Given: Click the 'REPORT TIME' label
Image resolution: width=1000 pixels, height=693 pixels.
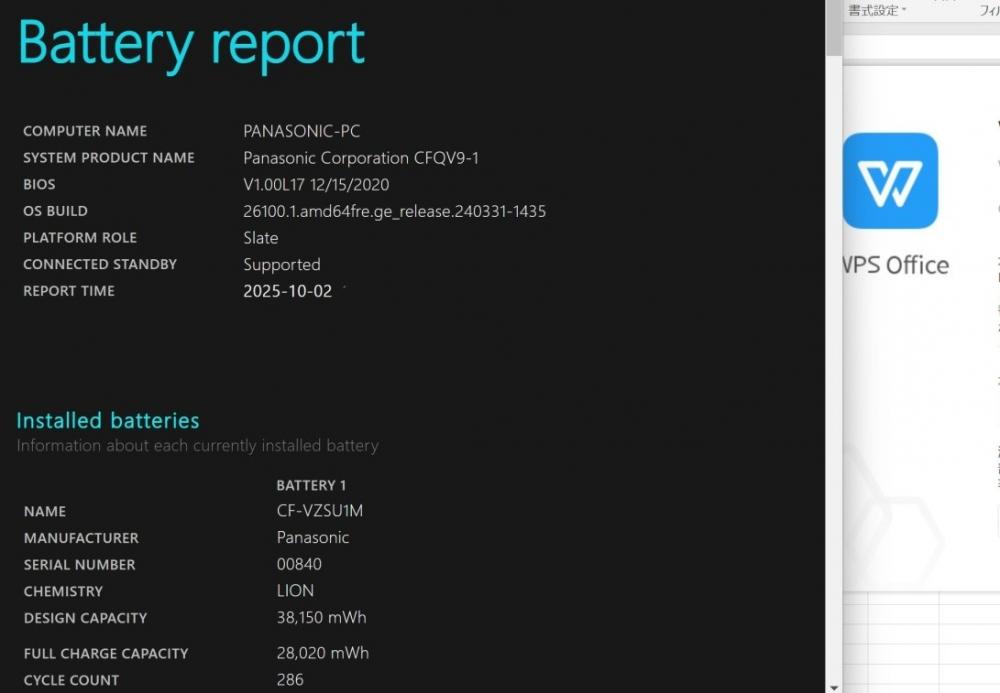Looking at the screenshot, I should 69,291.
